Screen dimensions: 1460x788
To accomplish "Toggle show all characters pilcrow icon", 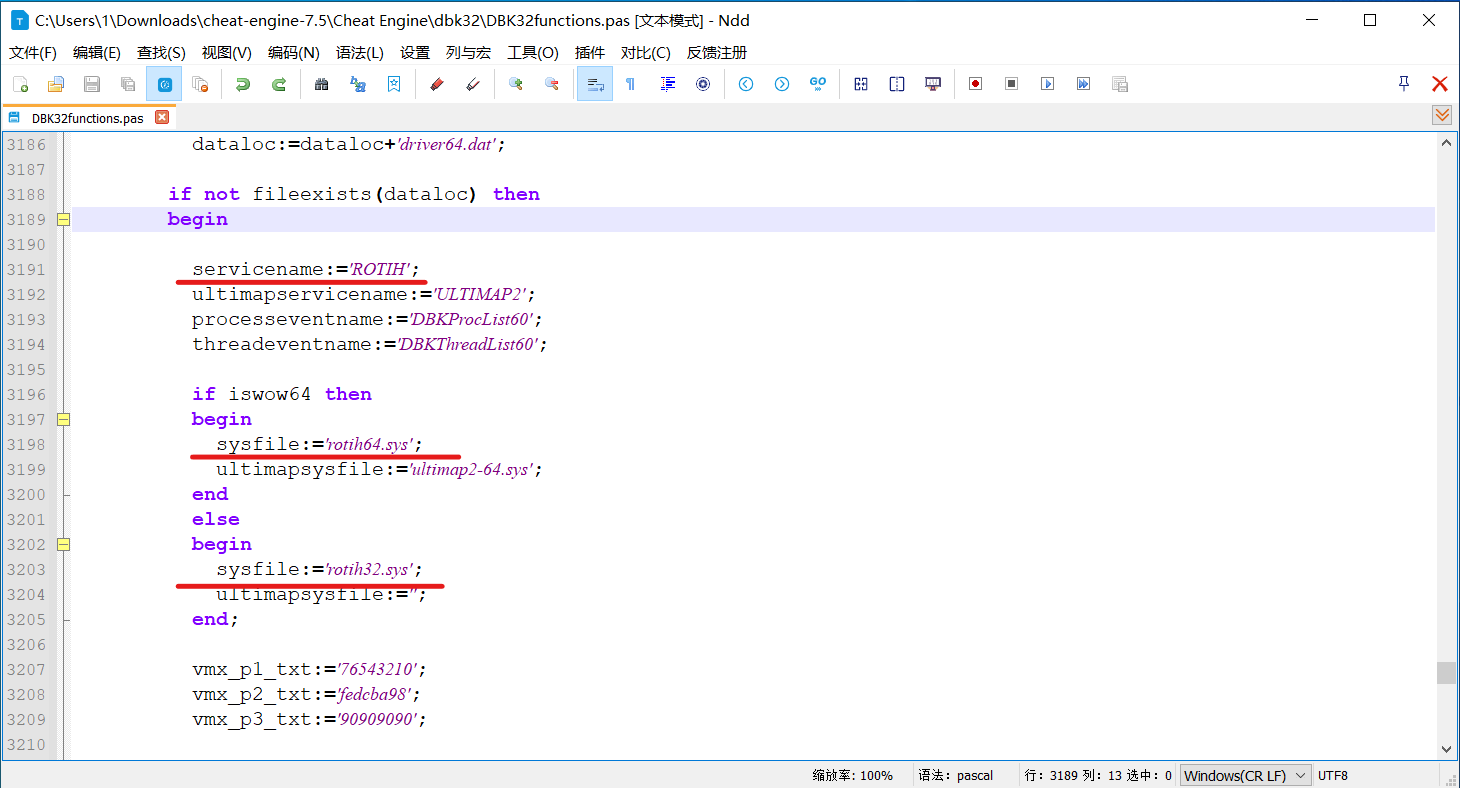I will pyautogui.click(x=631, y=84).
